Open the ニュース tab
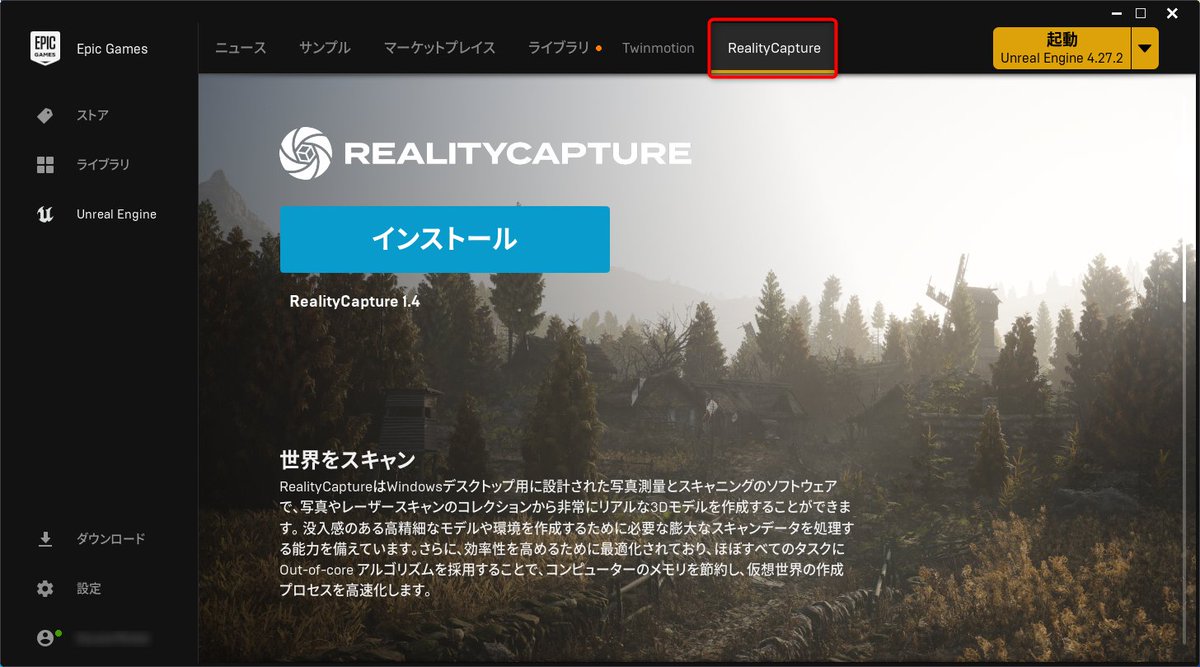The image size is (1200, 667). (x=241, y=48)
